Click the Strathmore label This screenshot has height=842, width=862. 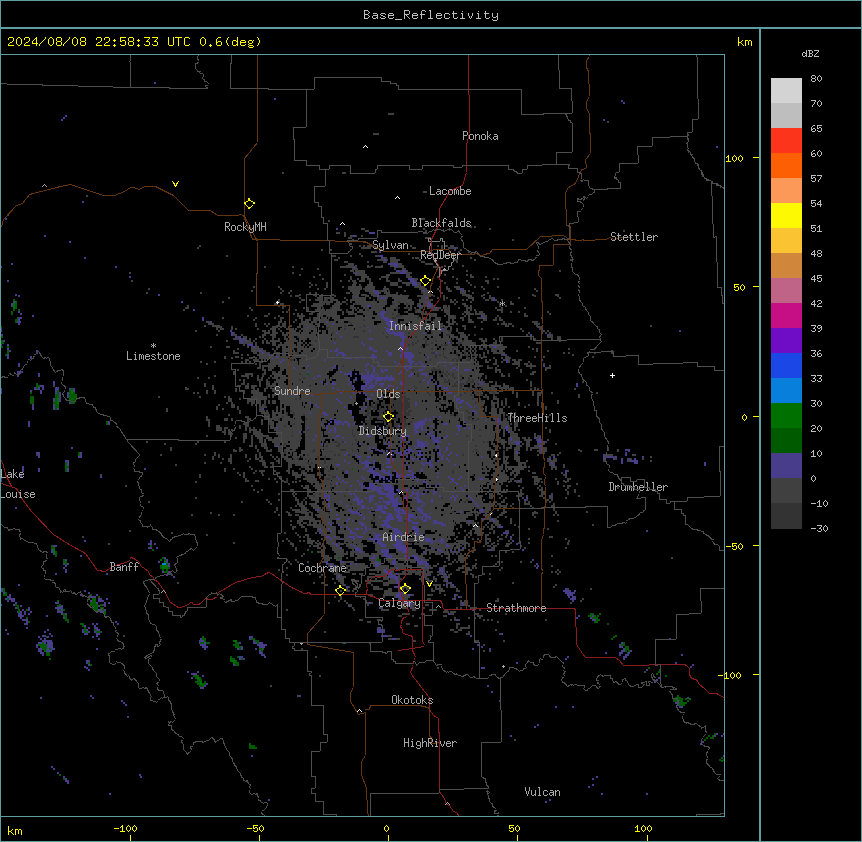click(516, 608)
